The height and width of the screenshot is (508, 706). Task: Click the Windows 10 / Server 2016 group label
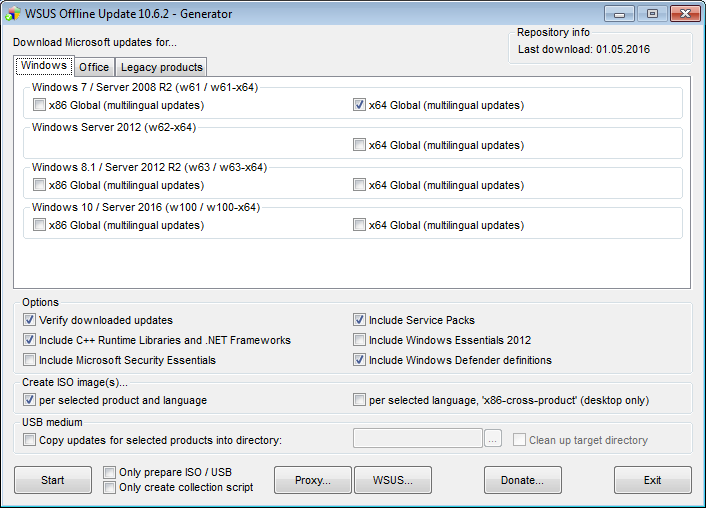click(x=146, y=207)
